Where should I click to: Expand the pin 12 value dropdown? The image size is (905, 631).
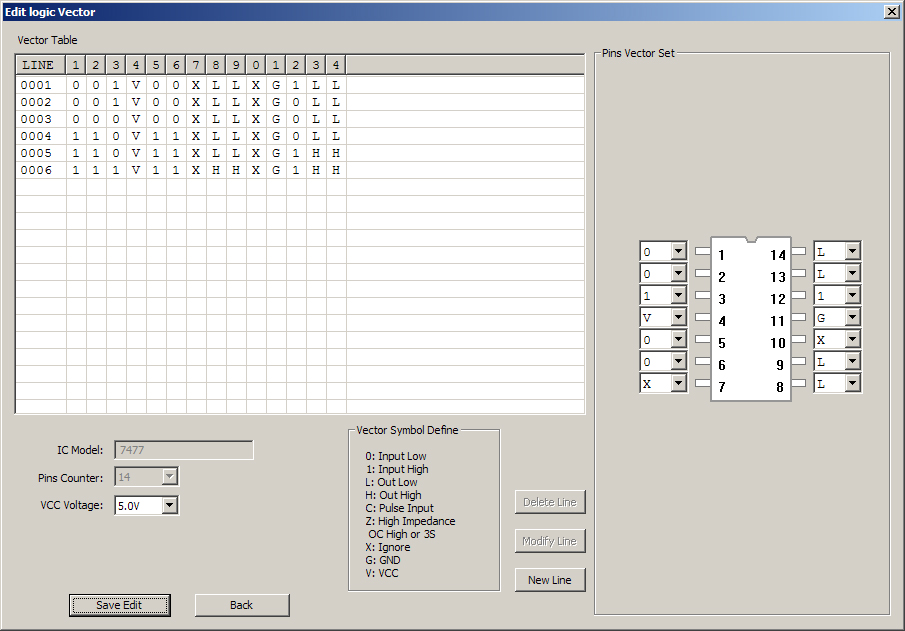(x=852, y=295)
